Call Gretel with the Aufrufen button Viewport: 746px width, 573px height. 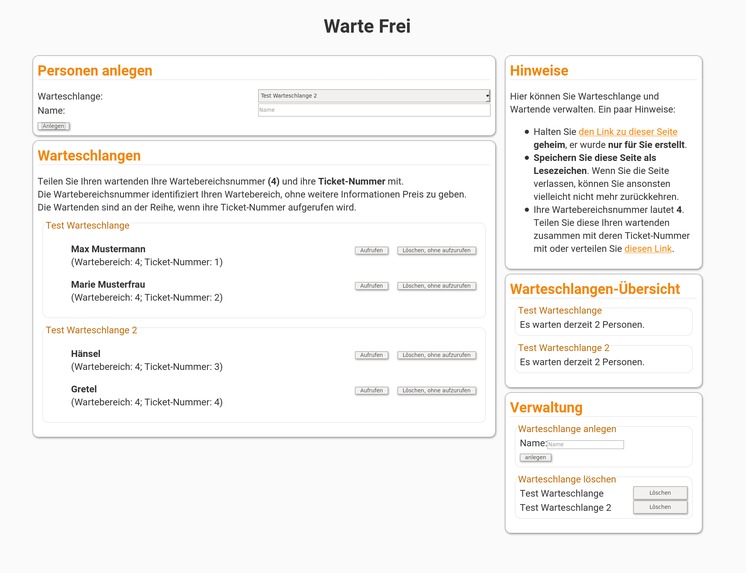pyautogui.click(x=372, y=391)
